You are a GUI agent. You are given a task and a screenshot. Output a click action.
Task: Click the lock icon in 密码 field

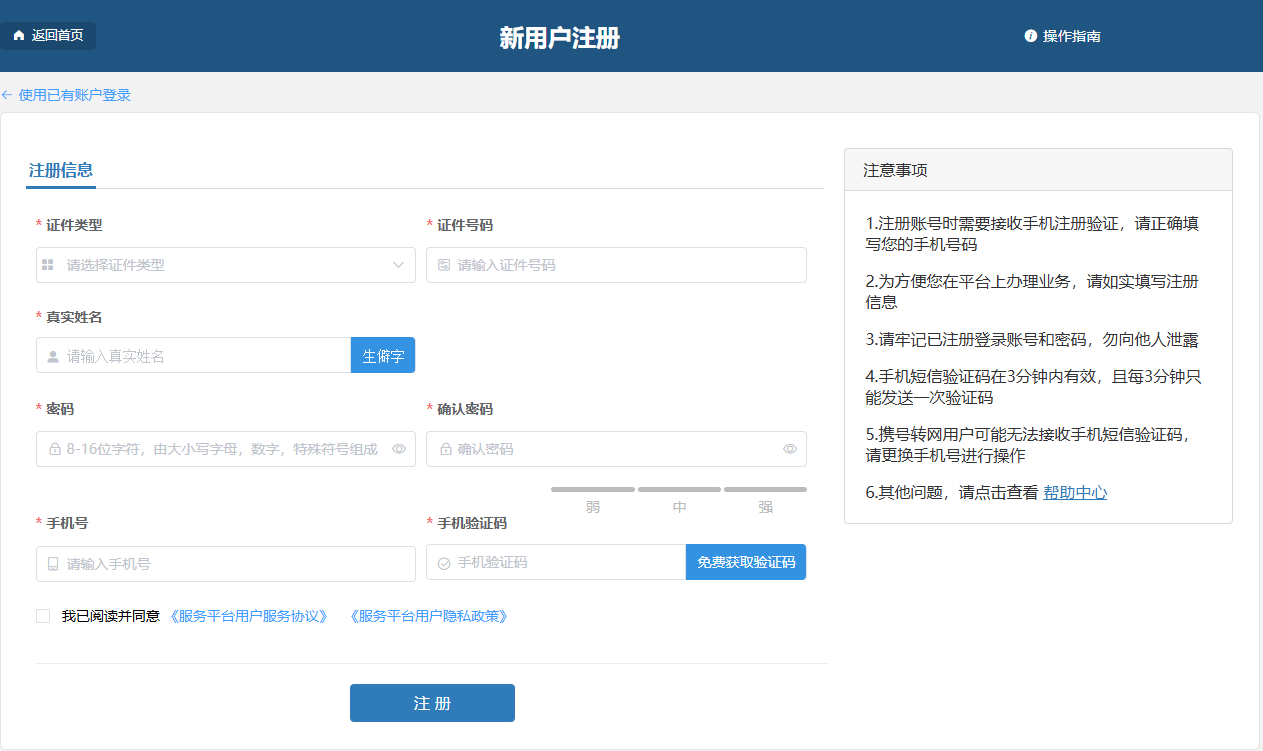[54, 450]
